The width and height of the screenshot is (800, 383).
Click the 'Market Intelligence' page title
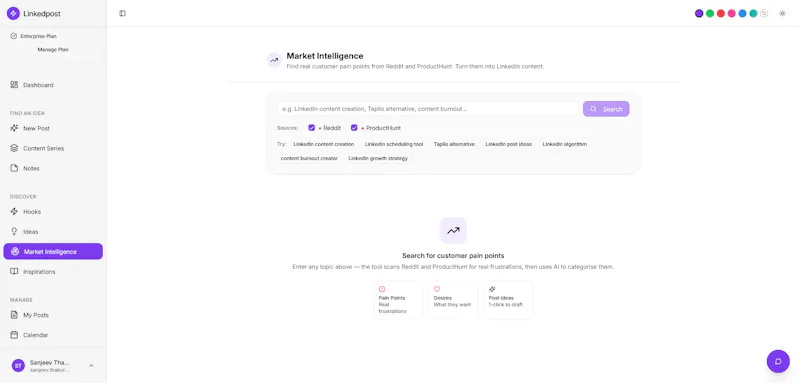(325, 56)
